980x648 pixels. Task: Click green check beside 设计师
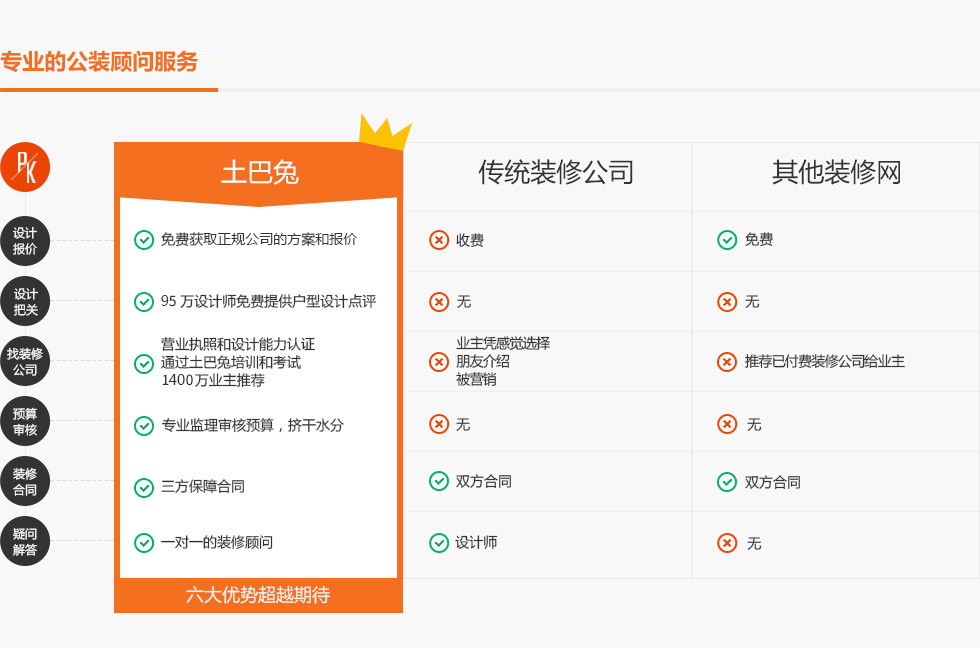(x=439, y=543)
